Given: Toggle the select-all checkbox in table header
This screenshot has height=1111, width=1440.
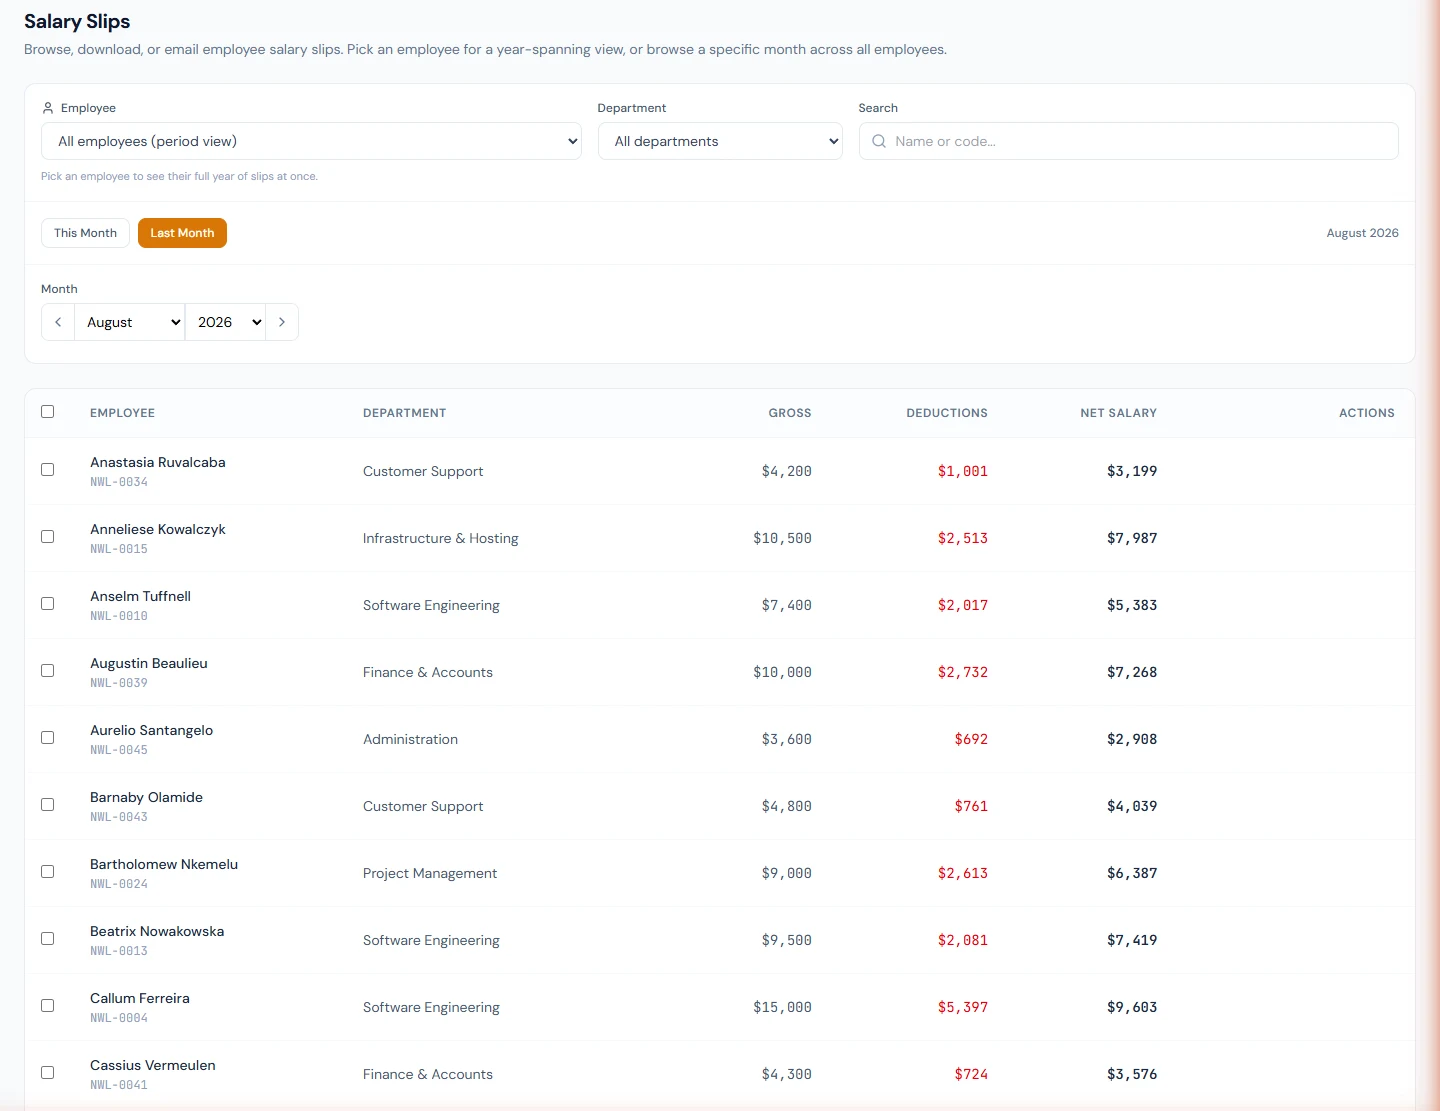Looking at the screenshot, I should pyautogui.click(x=47, y=412).
